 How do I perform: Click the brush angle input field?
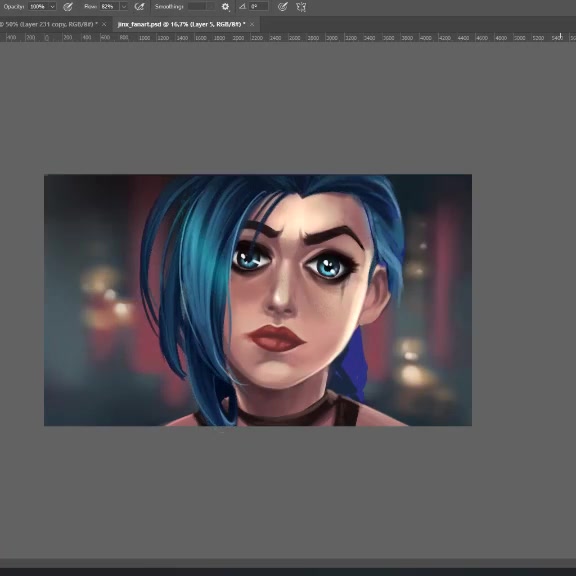(259, 7)
